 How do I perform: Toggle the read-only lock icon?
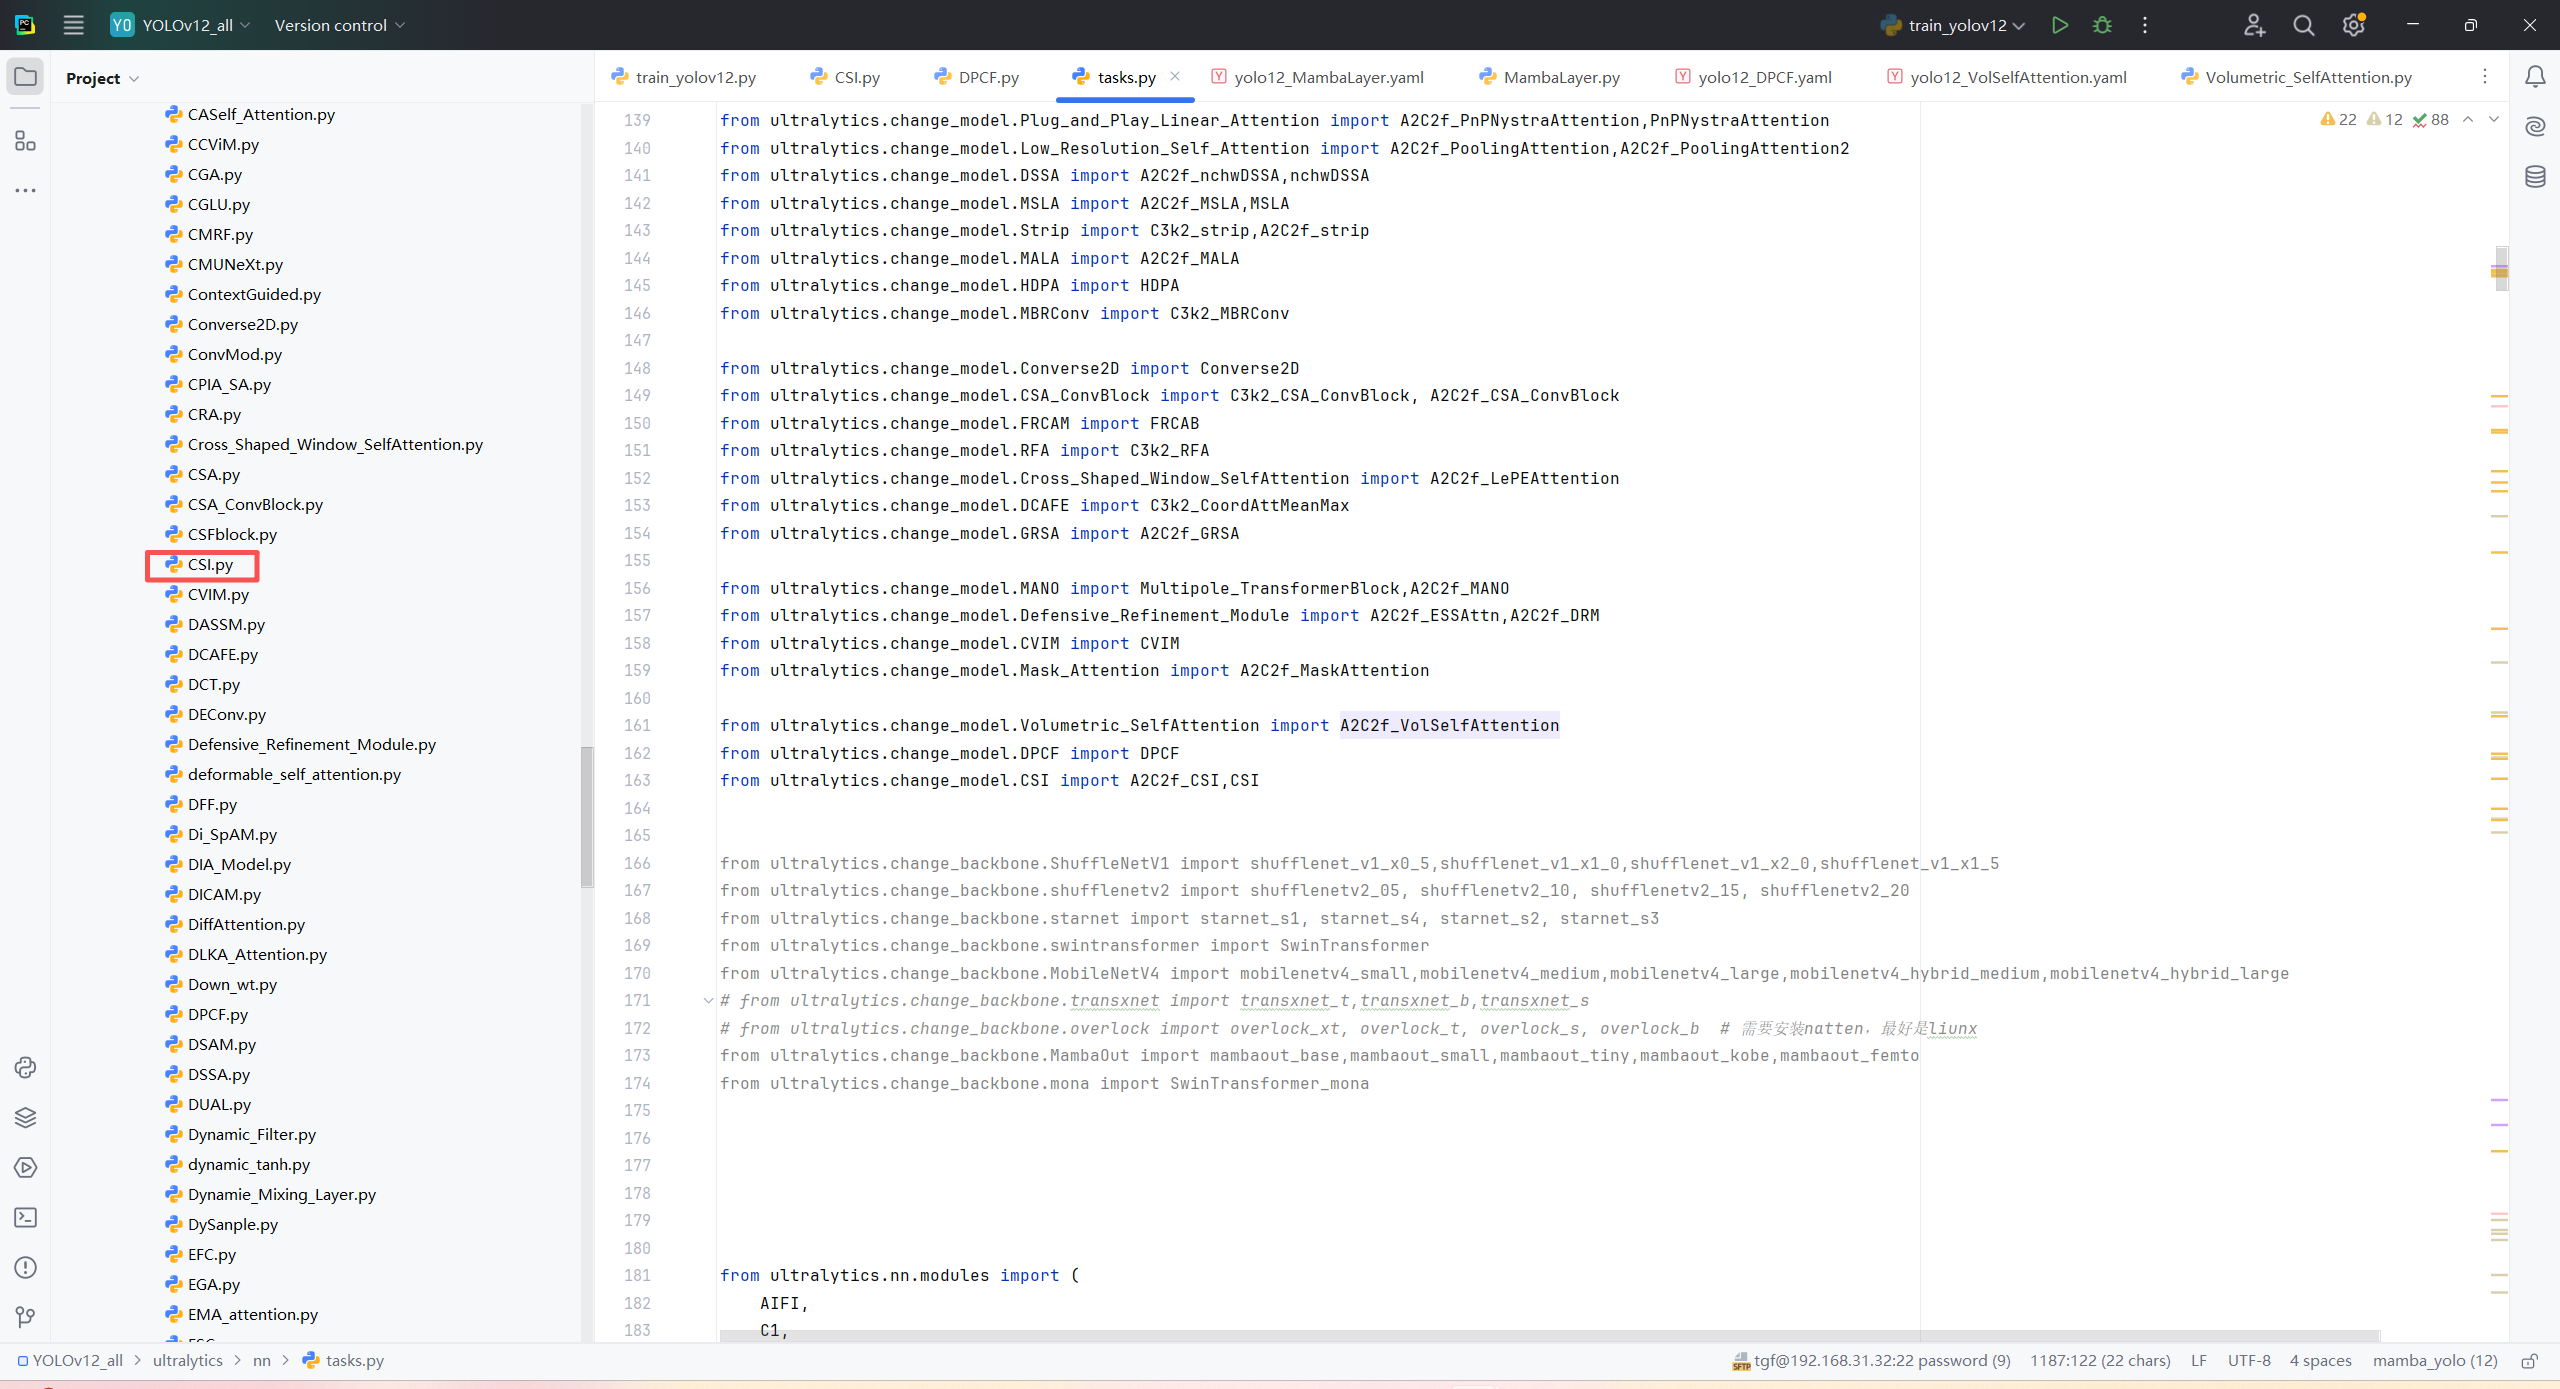pos(2530,1361)
